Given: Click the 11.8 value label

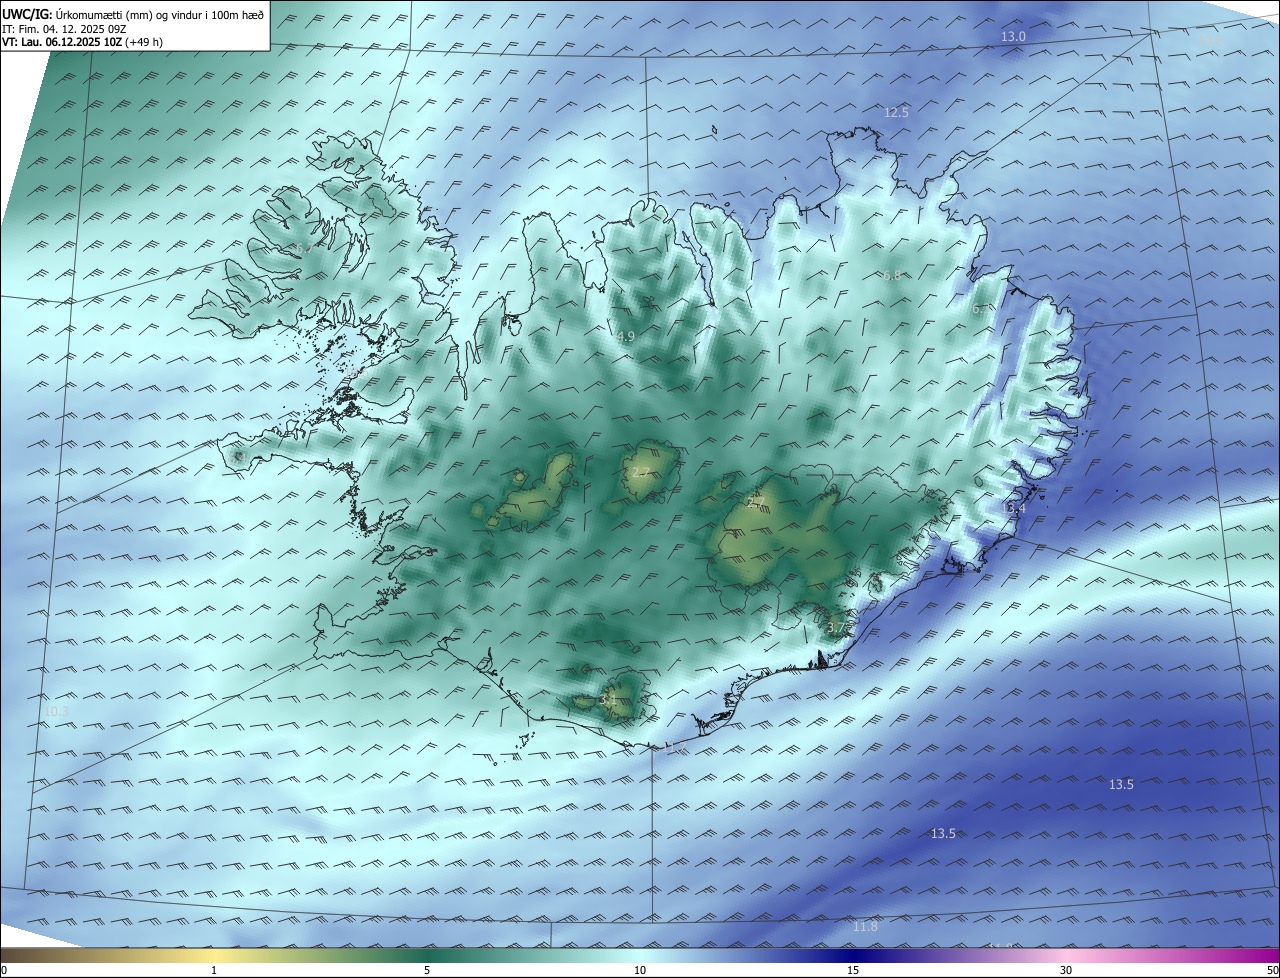Looking at the screenshot, I should point(865,927).
